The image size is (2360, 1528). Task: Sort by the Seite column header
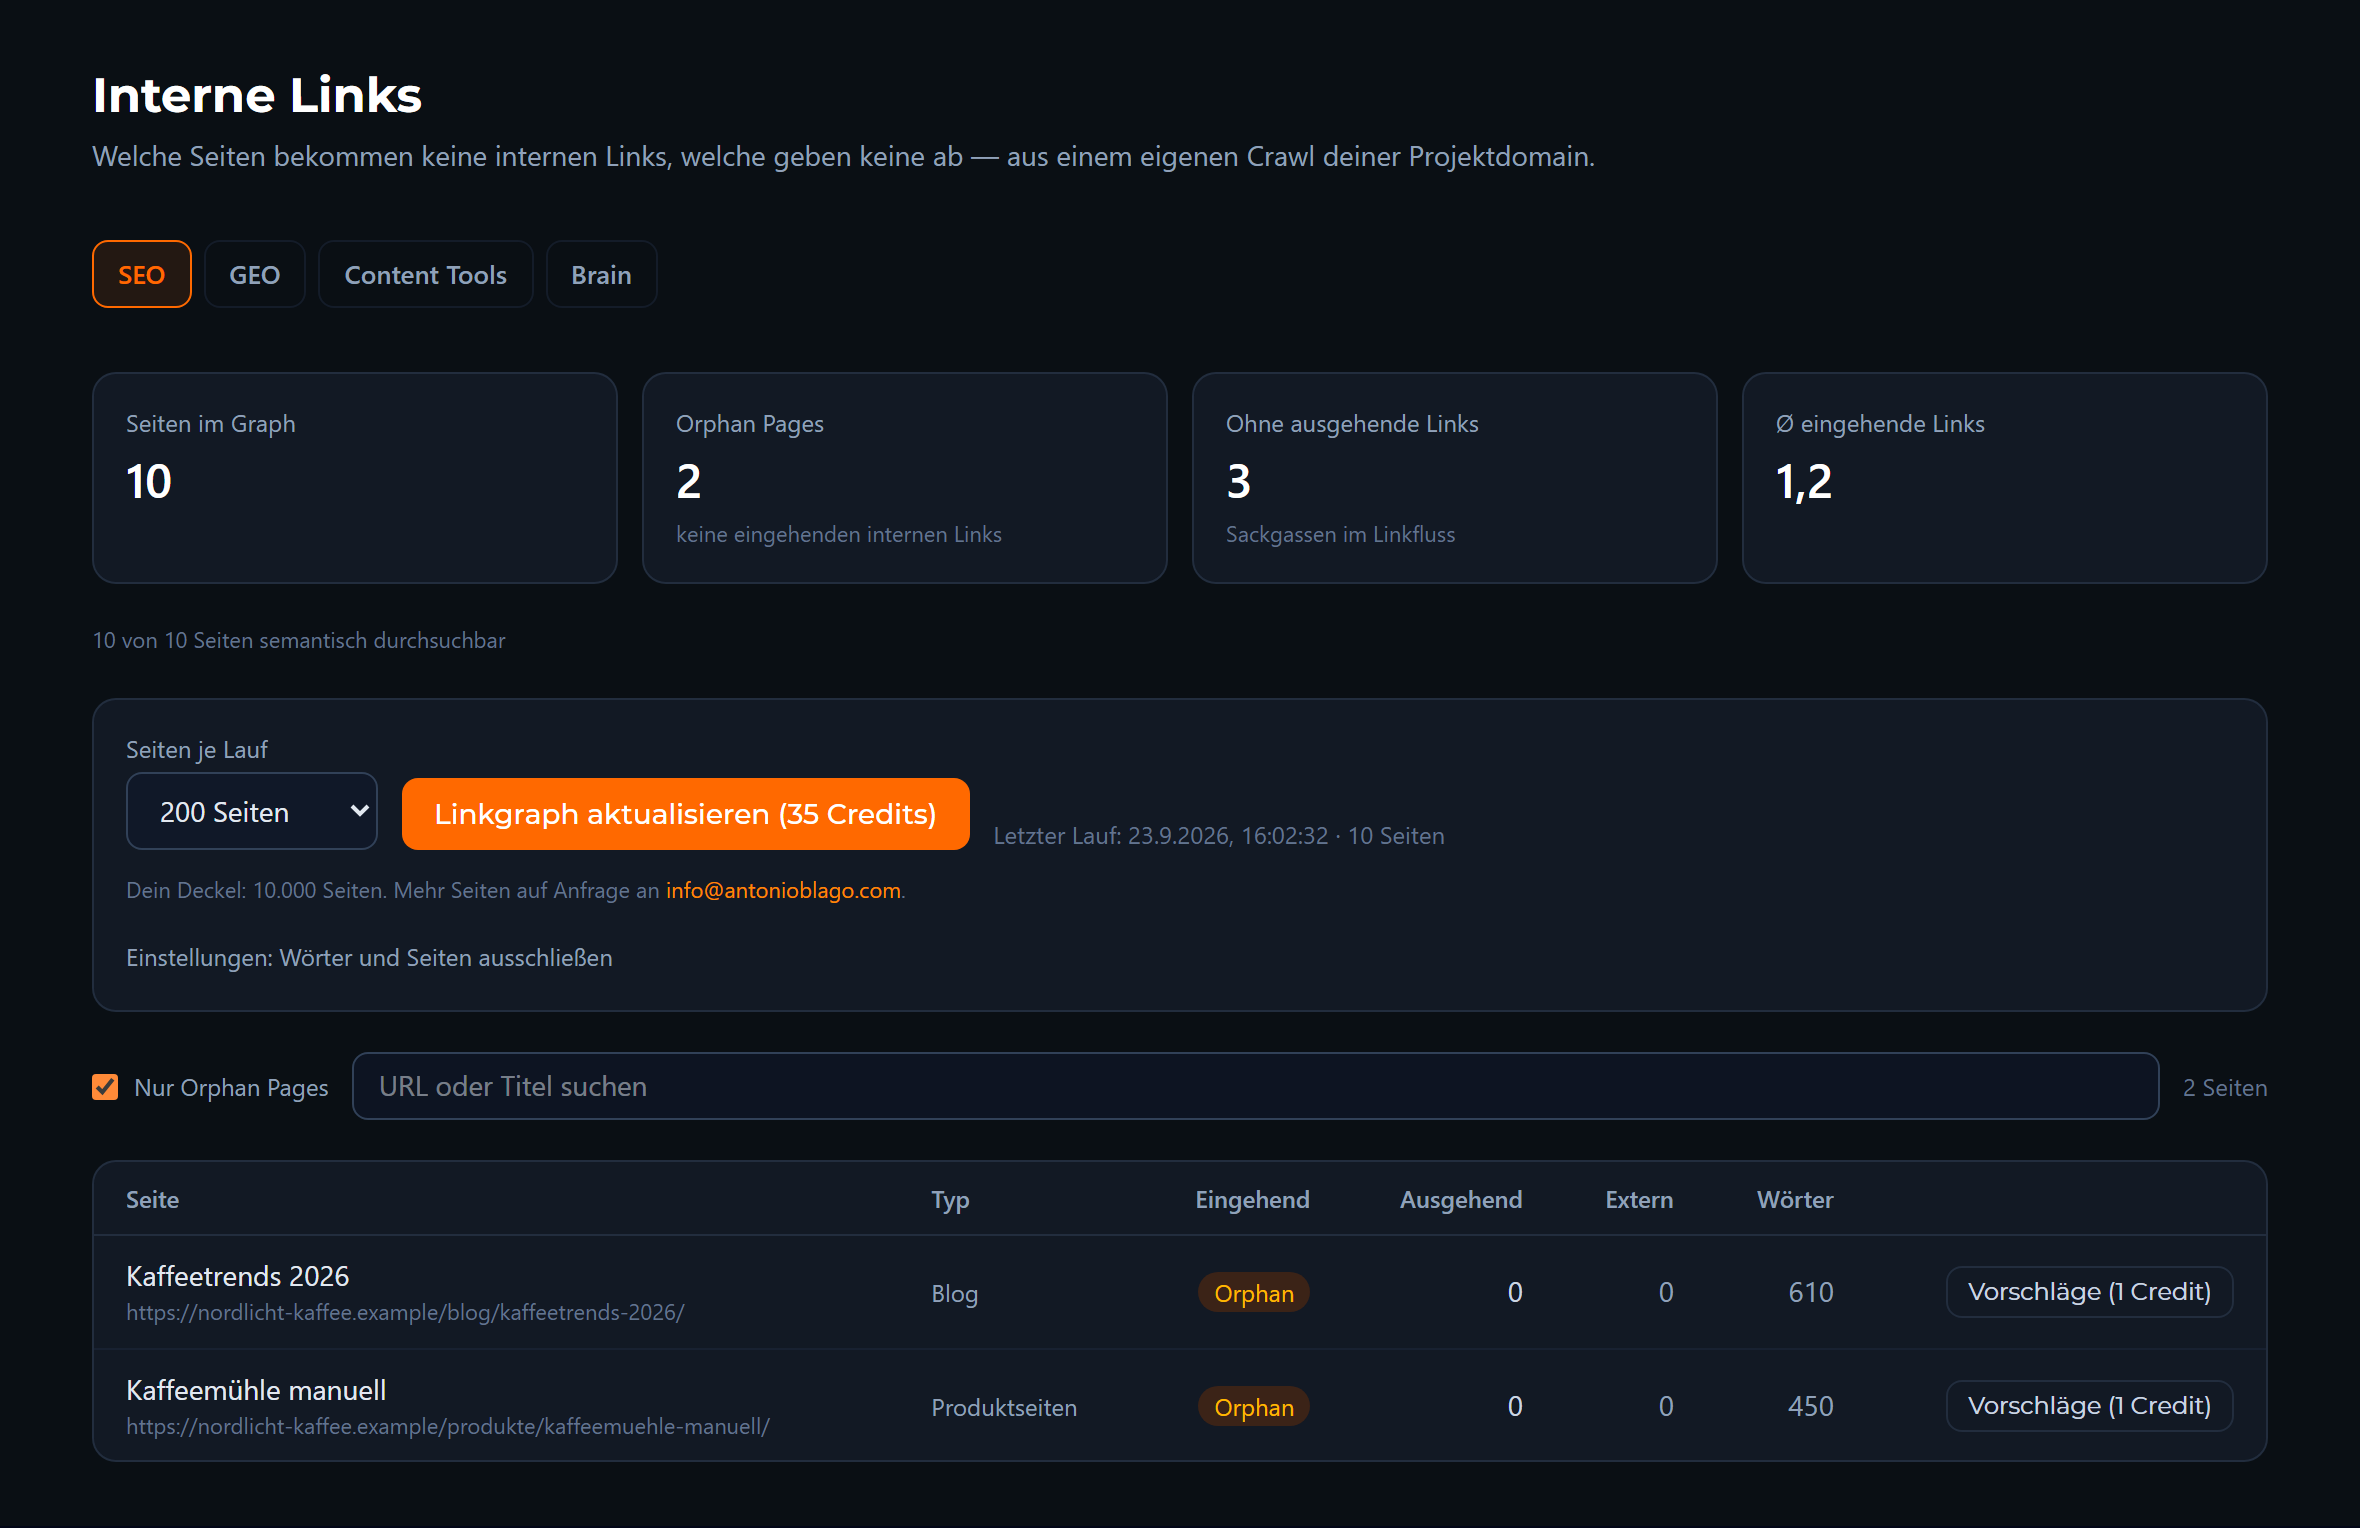click(152, 1199)
